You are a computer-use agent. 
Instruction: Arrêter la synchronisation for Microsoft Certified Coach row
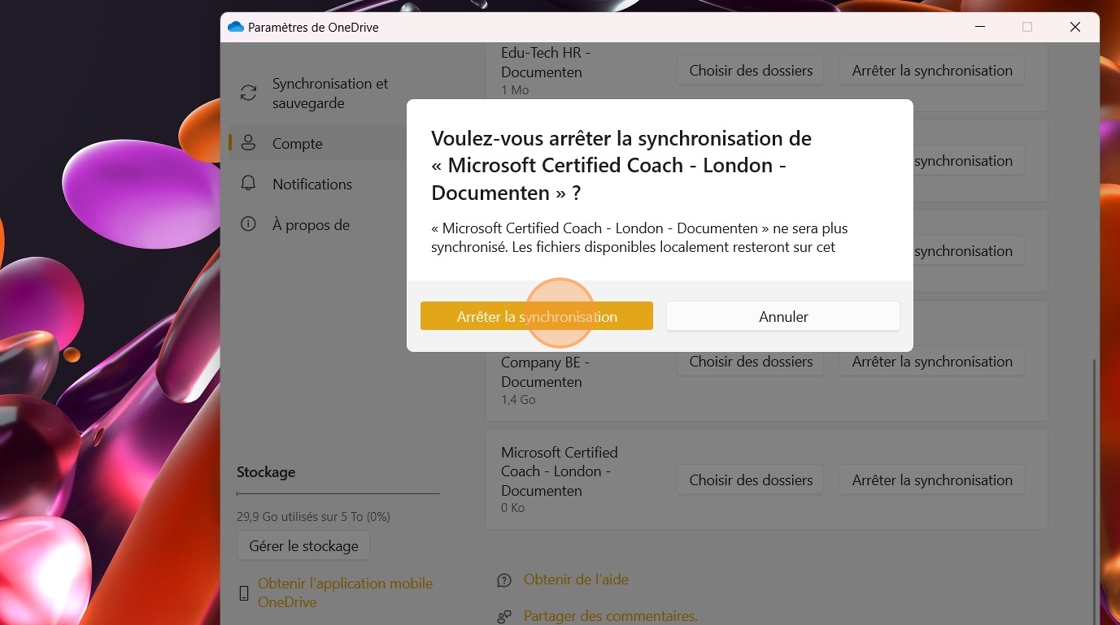click(x=932, y=480)
